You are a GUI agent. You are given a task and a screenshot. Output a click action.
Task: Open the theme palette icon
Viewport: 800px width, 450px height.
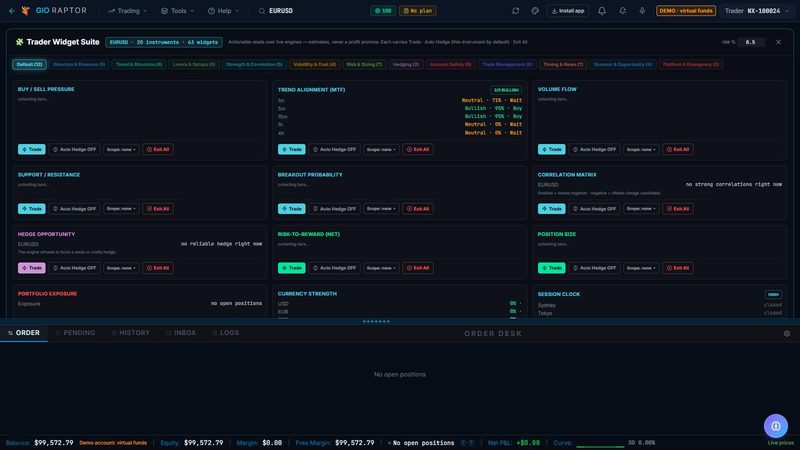click(x=535, y=11)
